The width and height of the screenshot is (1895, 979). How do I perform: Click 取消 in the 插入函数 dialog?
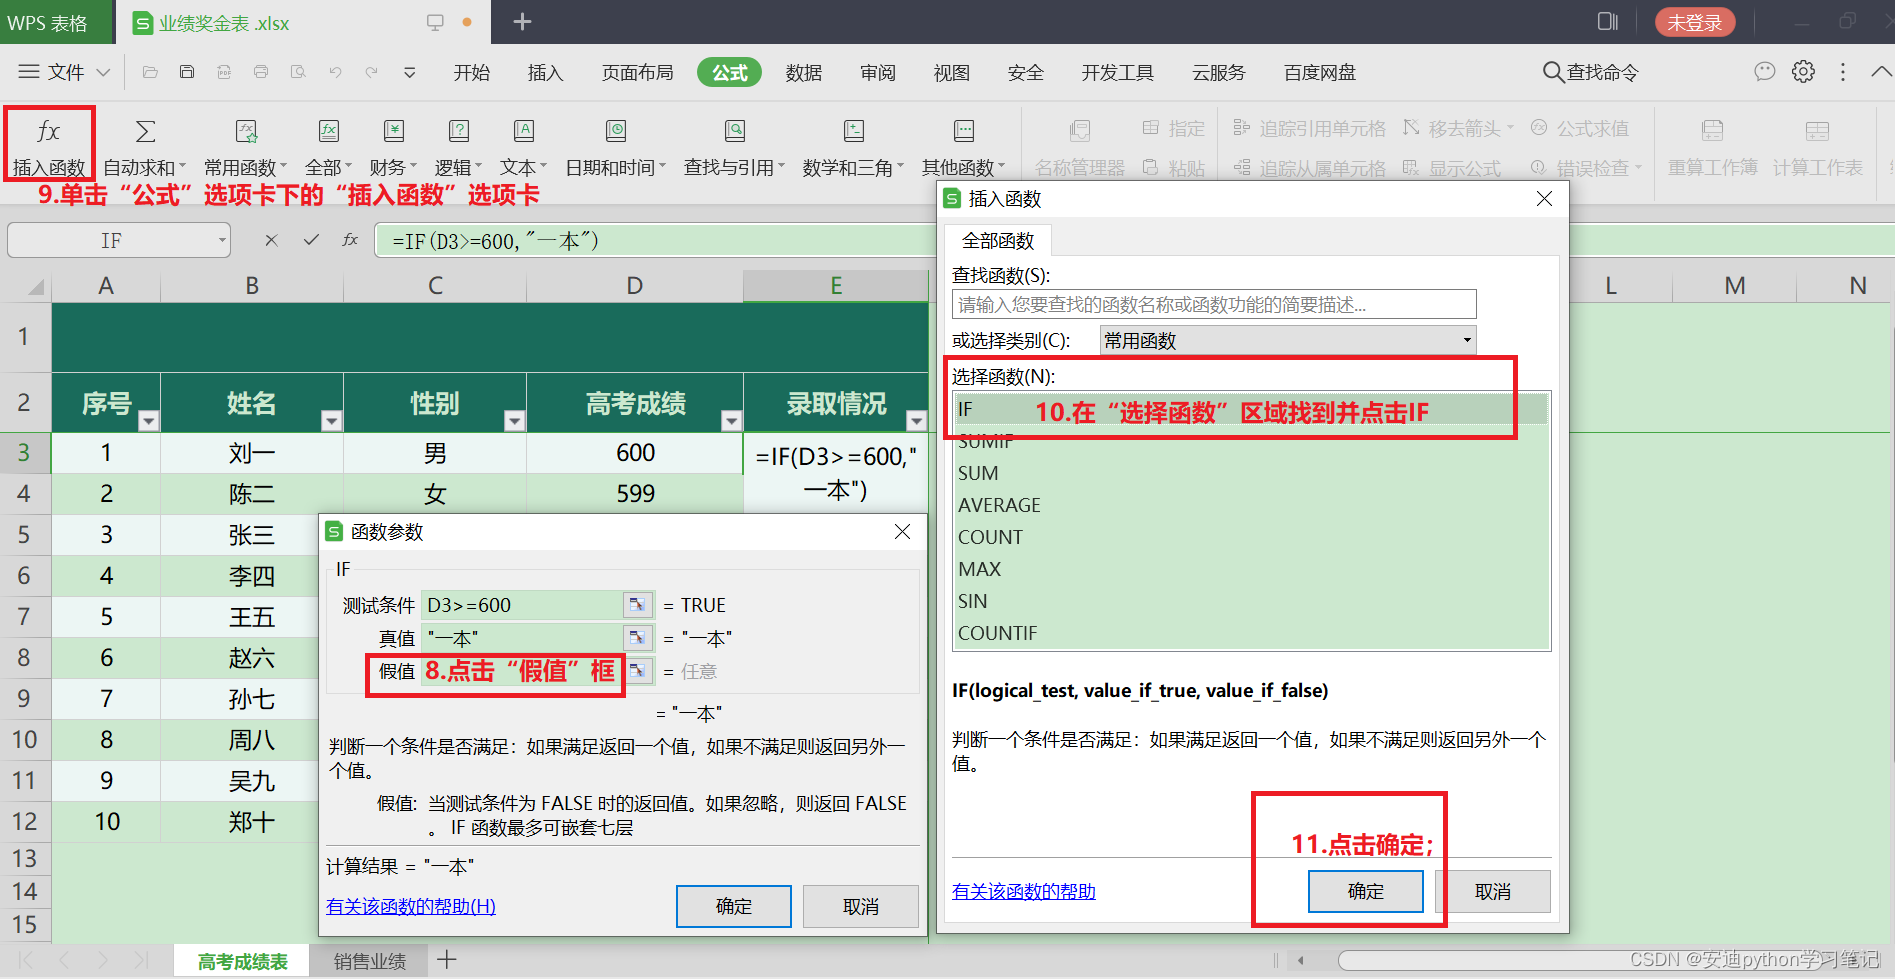tap(1493, 891)
